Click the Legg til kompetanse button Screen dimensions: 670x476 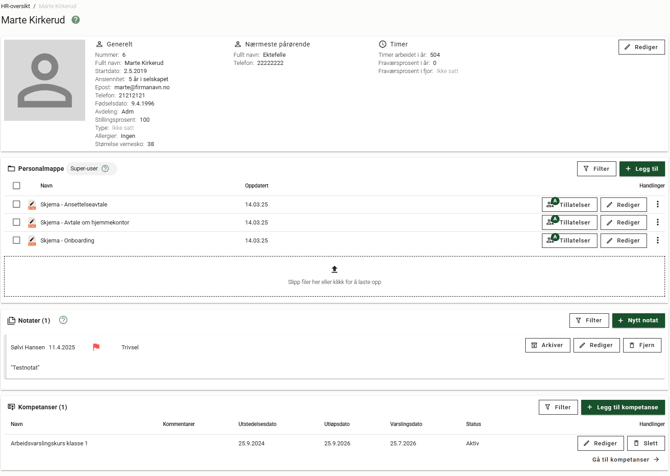pos(623,407)
